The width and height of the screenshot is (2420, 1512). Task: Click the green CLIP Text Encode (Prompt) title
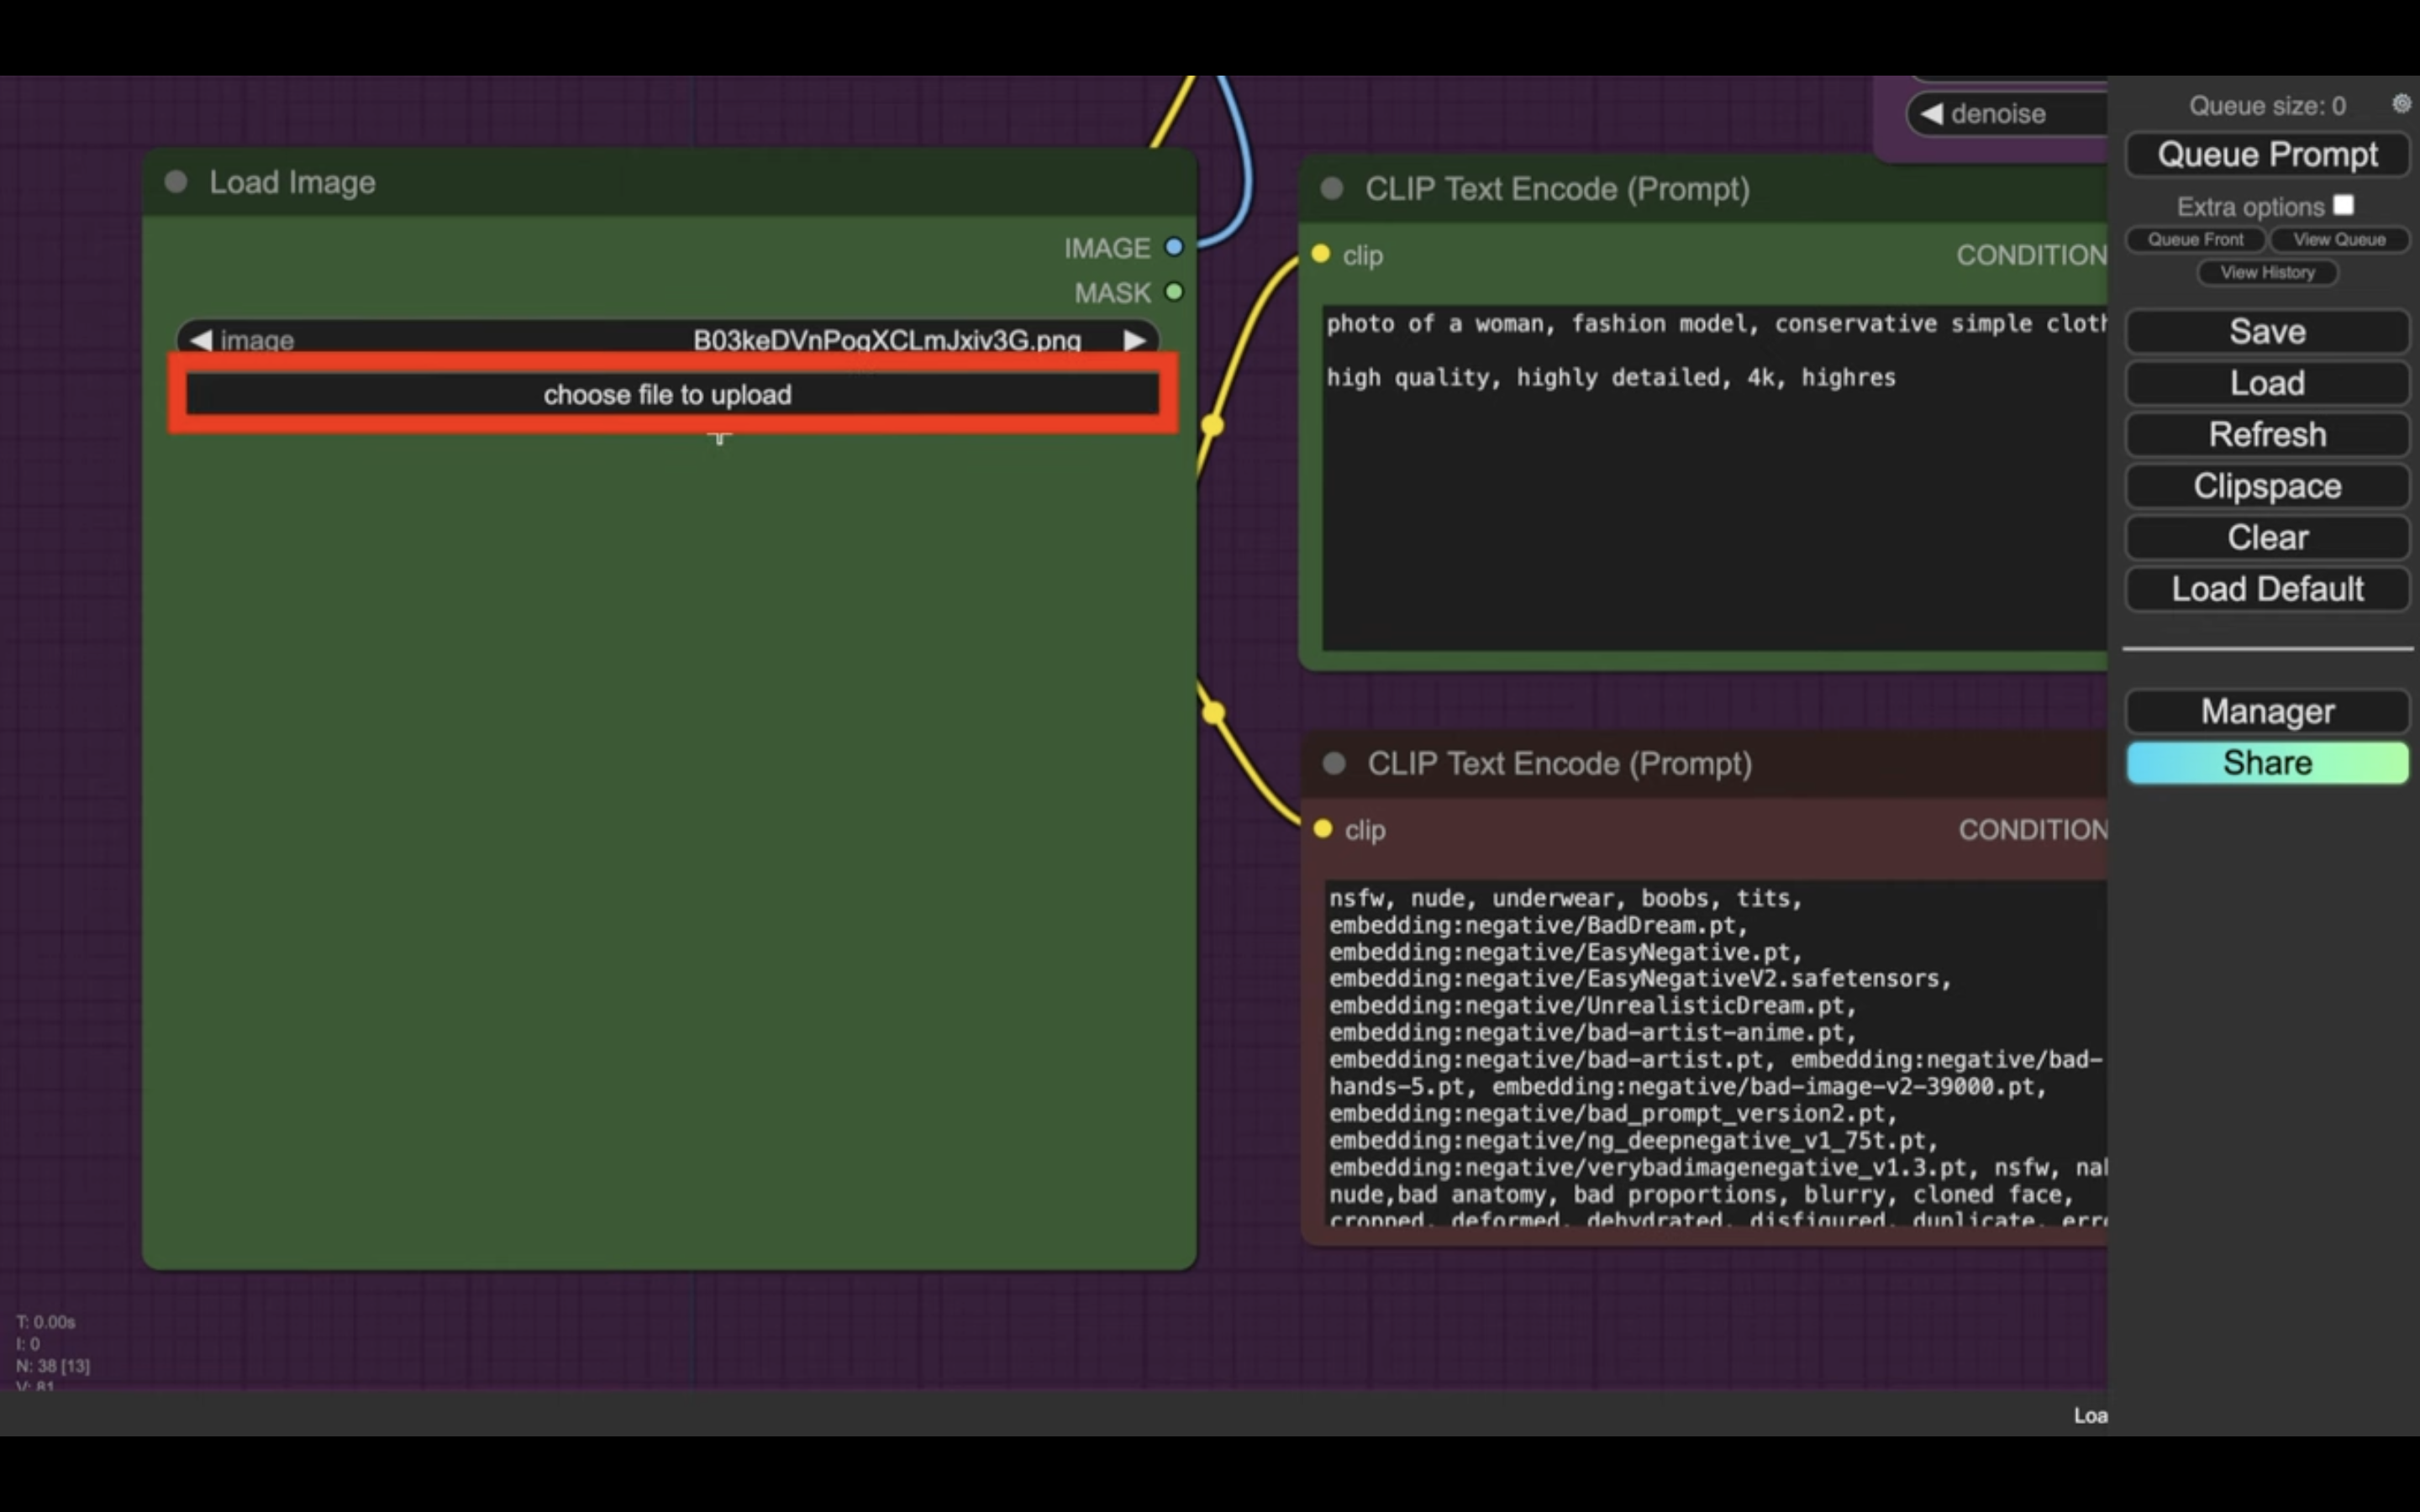click(1557, 189)
